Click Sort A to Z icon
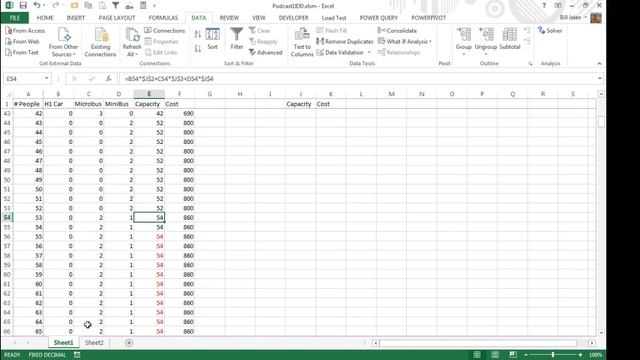This screenshot has height=360, width=640. click(x=198, y=35)
